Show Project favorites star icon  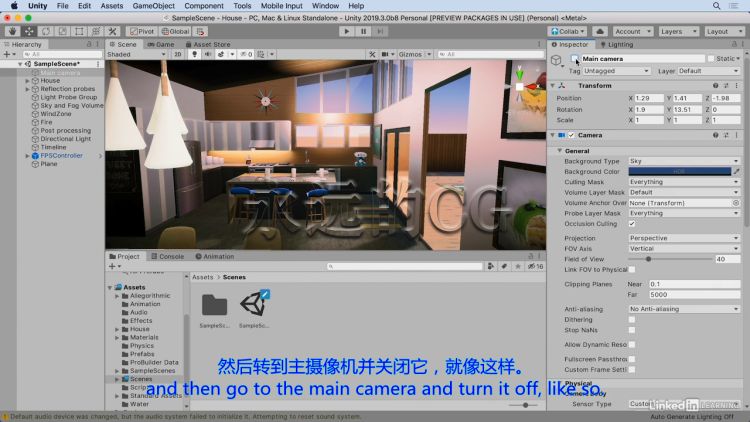click(x=518, y=266)
